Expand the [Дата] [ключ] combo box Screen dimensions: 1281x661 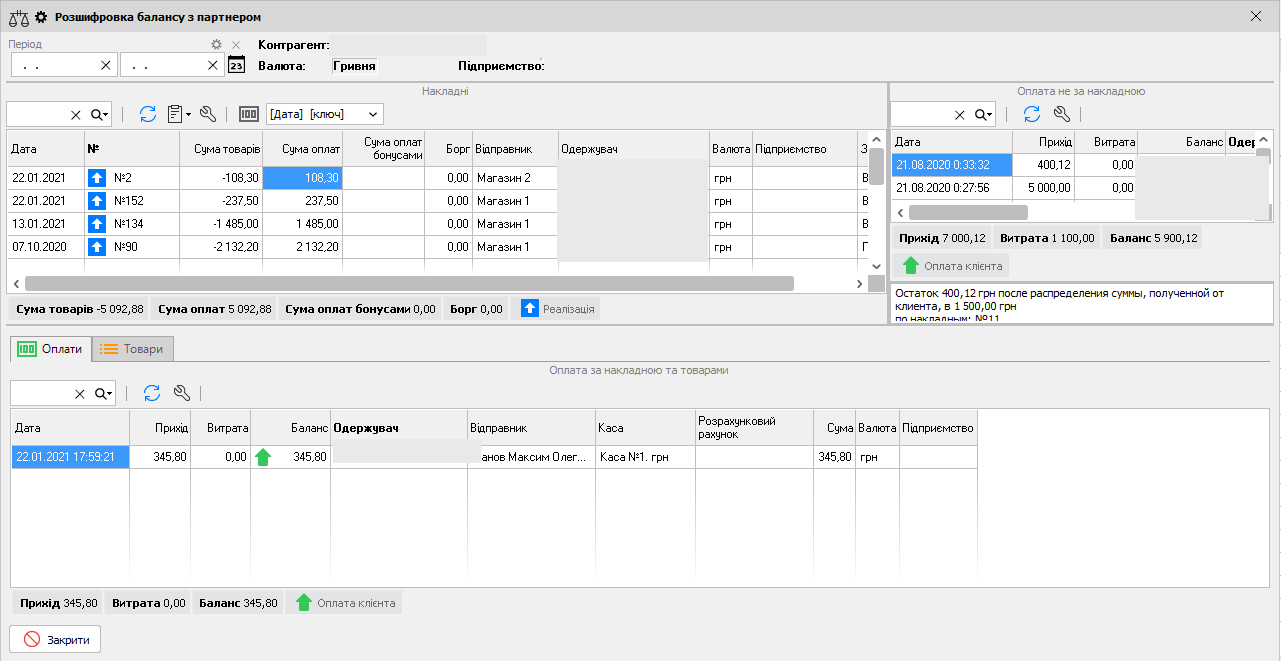pyautogui.click(x=373, y=115)
